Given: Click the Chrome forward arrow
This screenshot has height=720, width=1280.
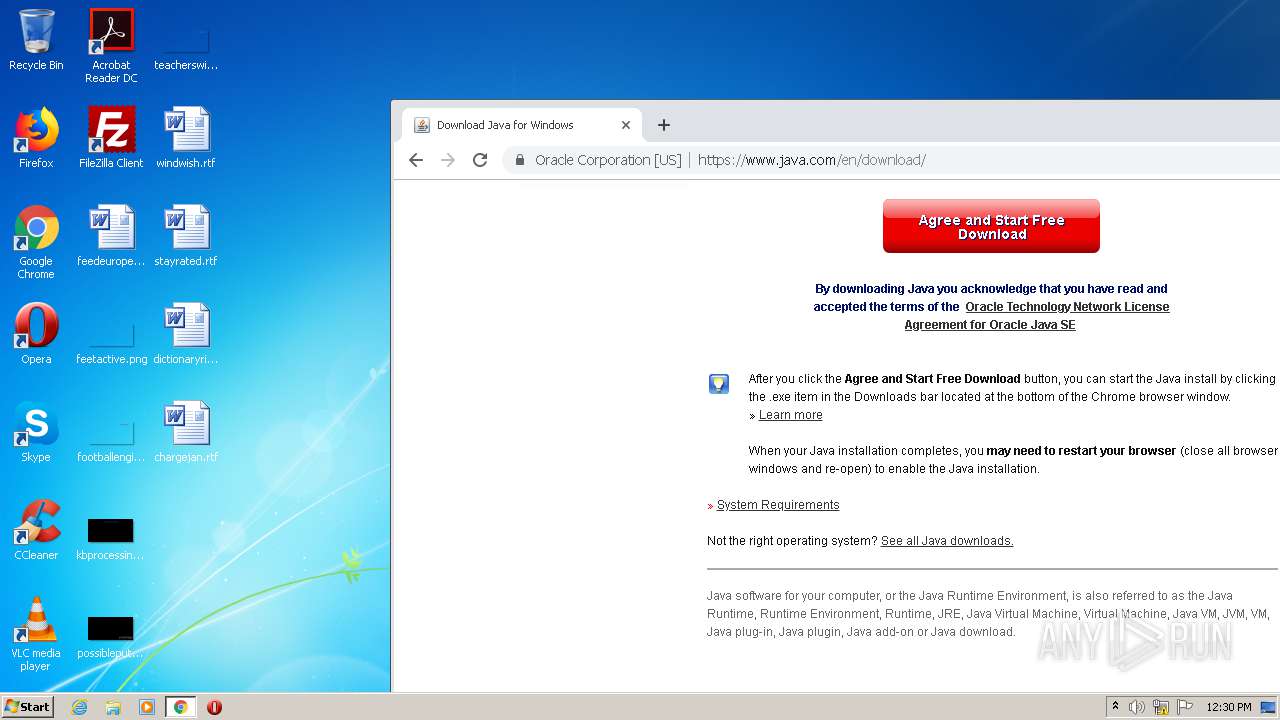Looking at the screenshot, I should pyautogui.click(x=448, y=160).
